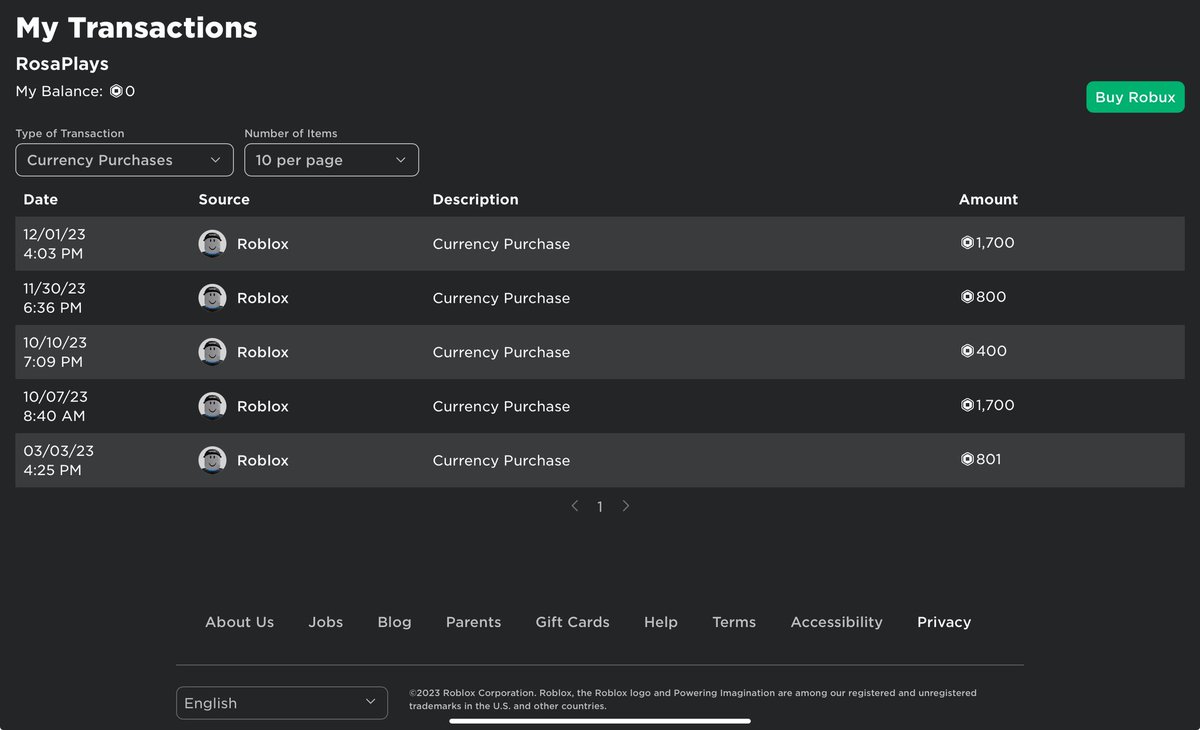The image size is (1200, 730).
Task: Click Currency Purchase description in 03/03/23 row
Action: coord(501,460)
